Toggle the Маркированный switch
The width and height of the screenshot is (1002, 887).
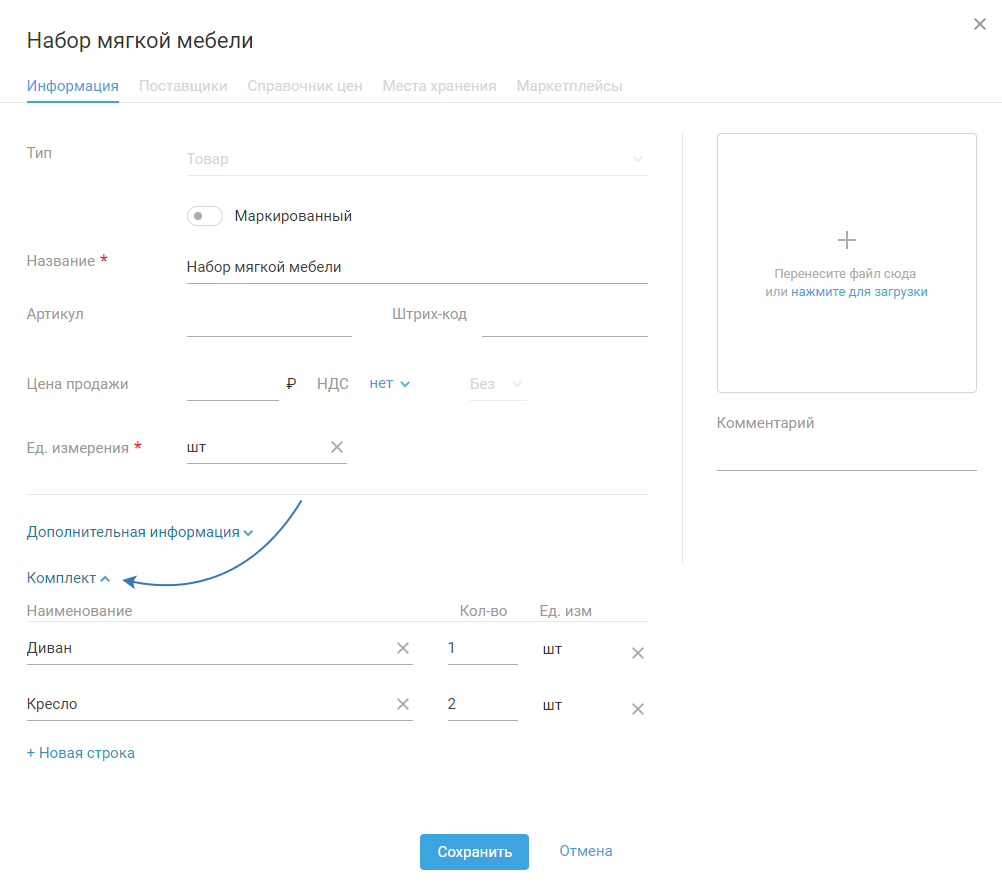click(205, 216)
